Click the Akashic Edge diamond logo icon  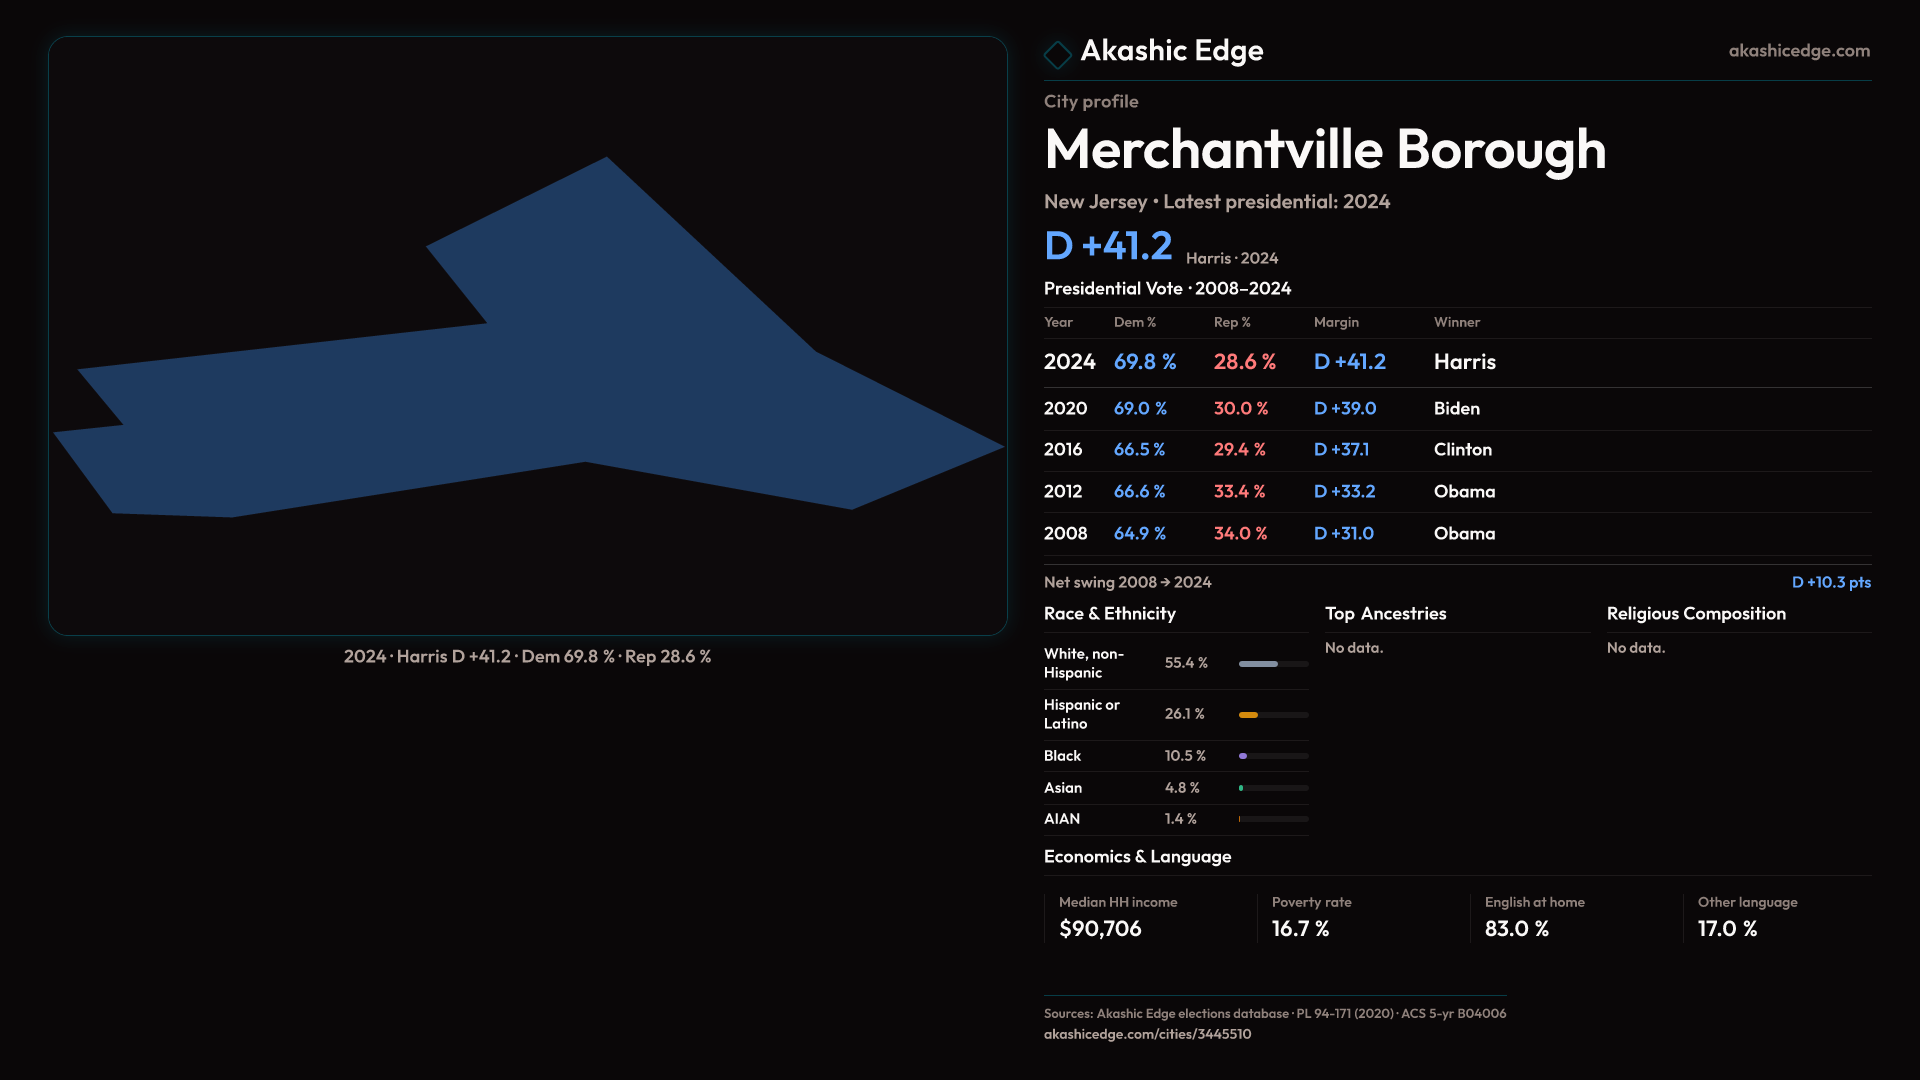(x=1057, y=54)
